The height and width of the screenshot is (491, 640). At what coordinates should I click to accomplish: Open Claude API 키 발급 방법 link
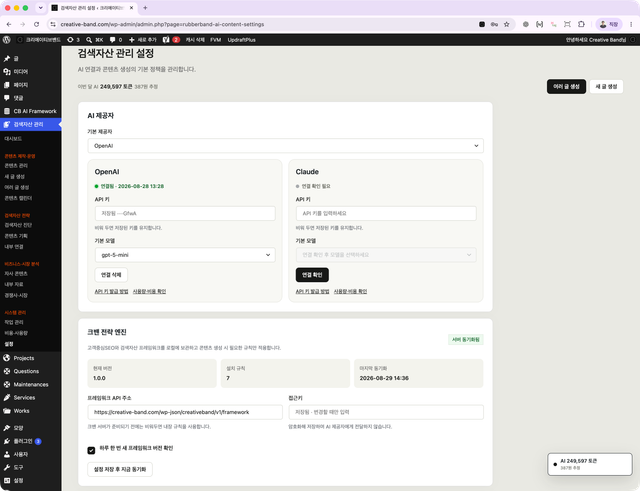(x=312, y=291)
